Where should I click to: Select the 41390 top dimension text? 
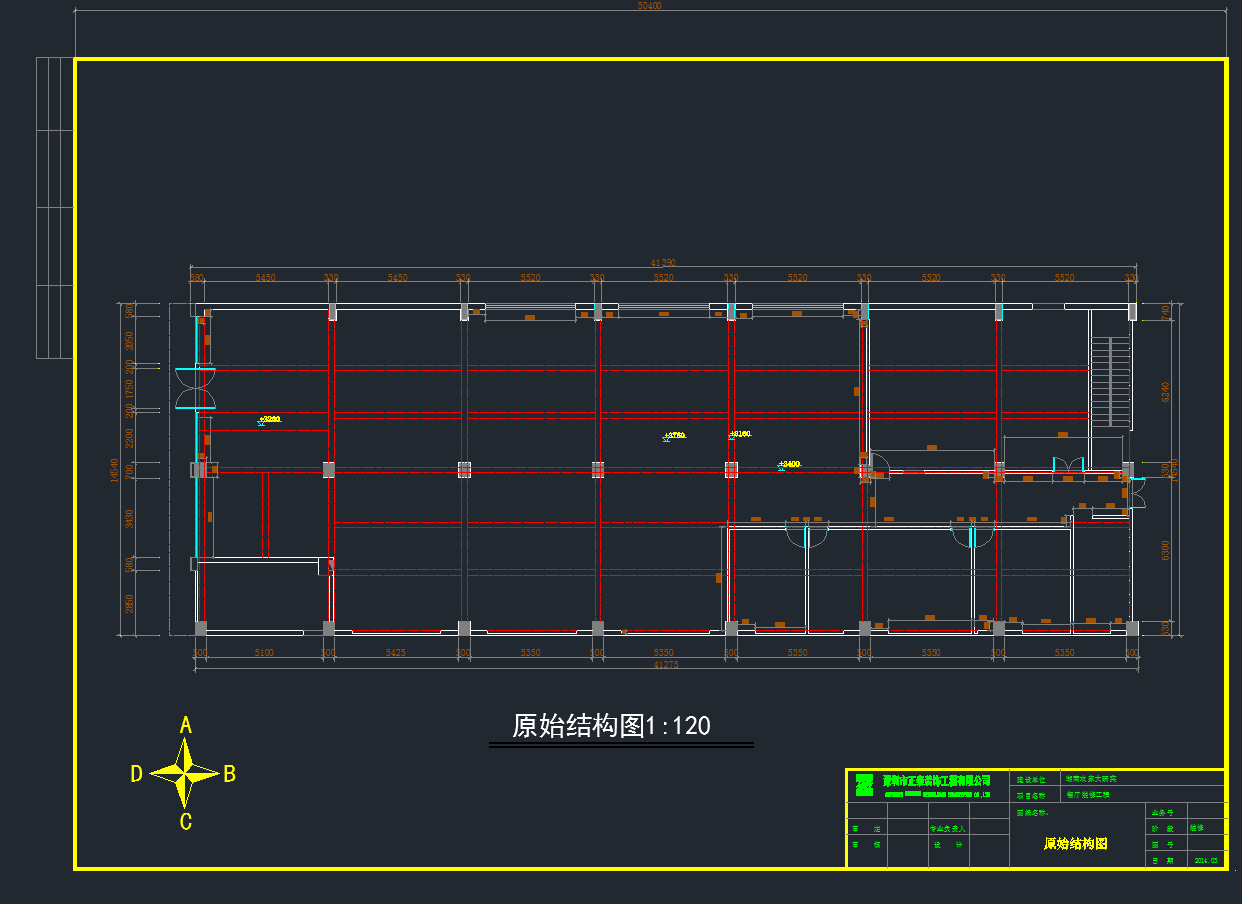(x=664, y=263)
